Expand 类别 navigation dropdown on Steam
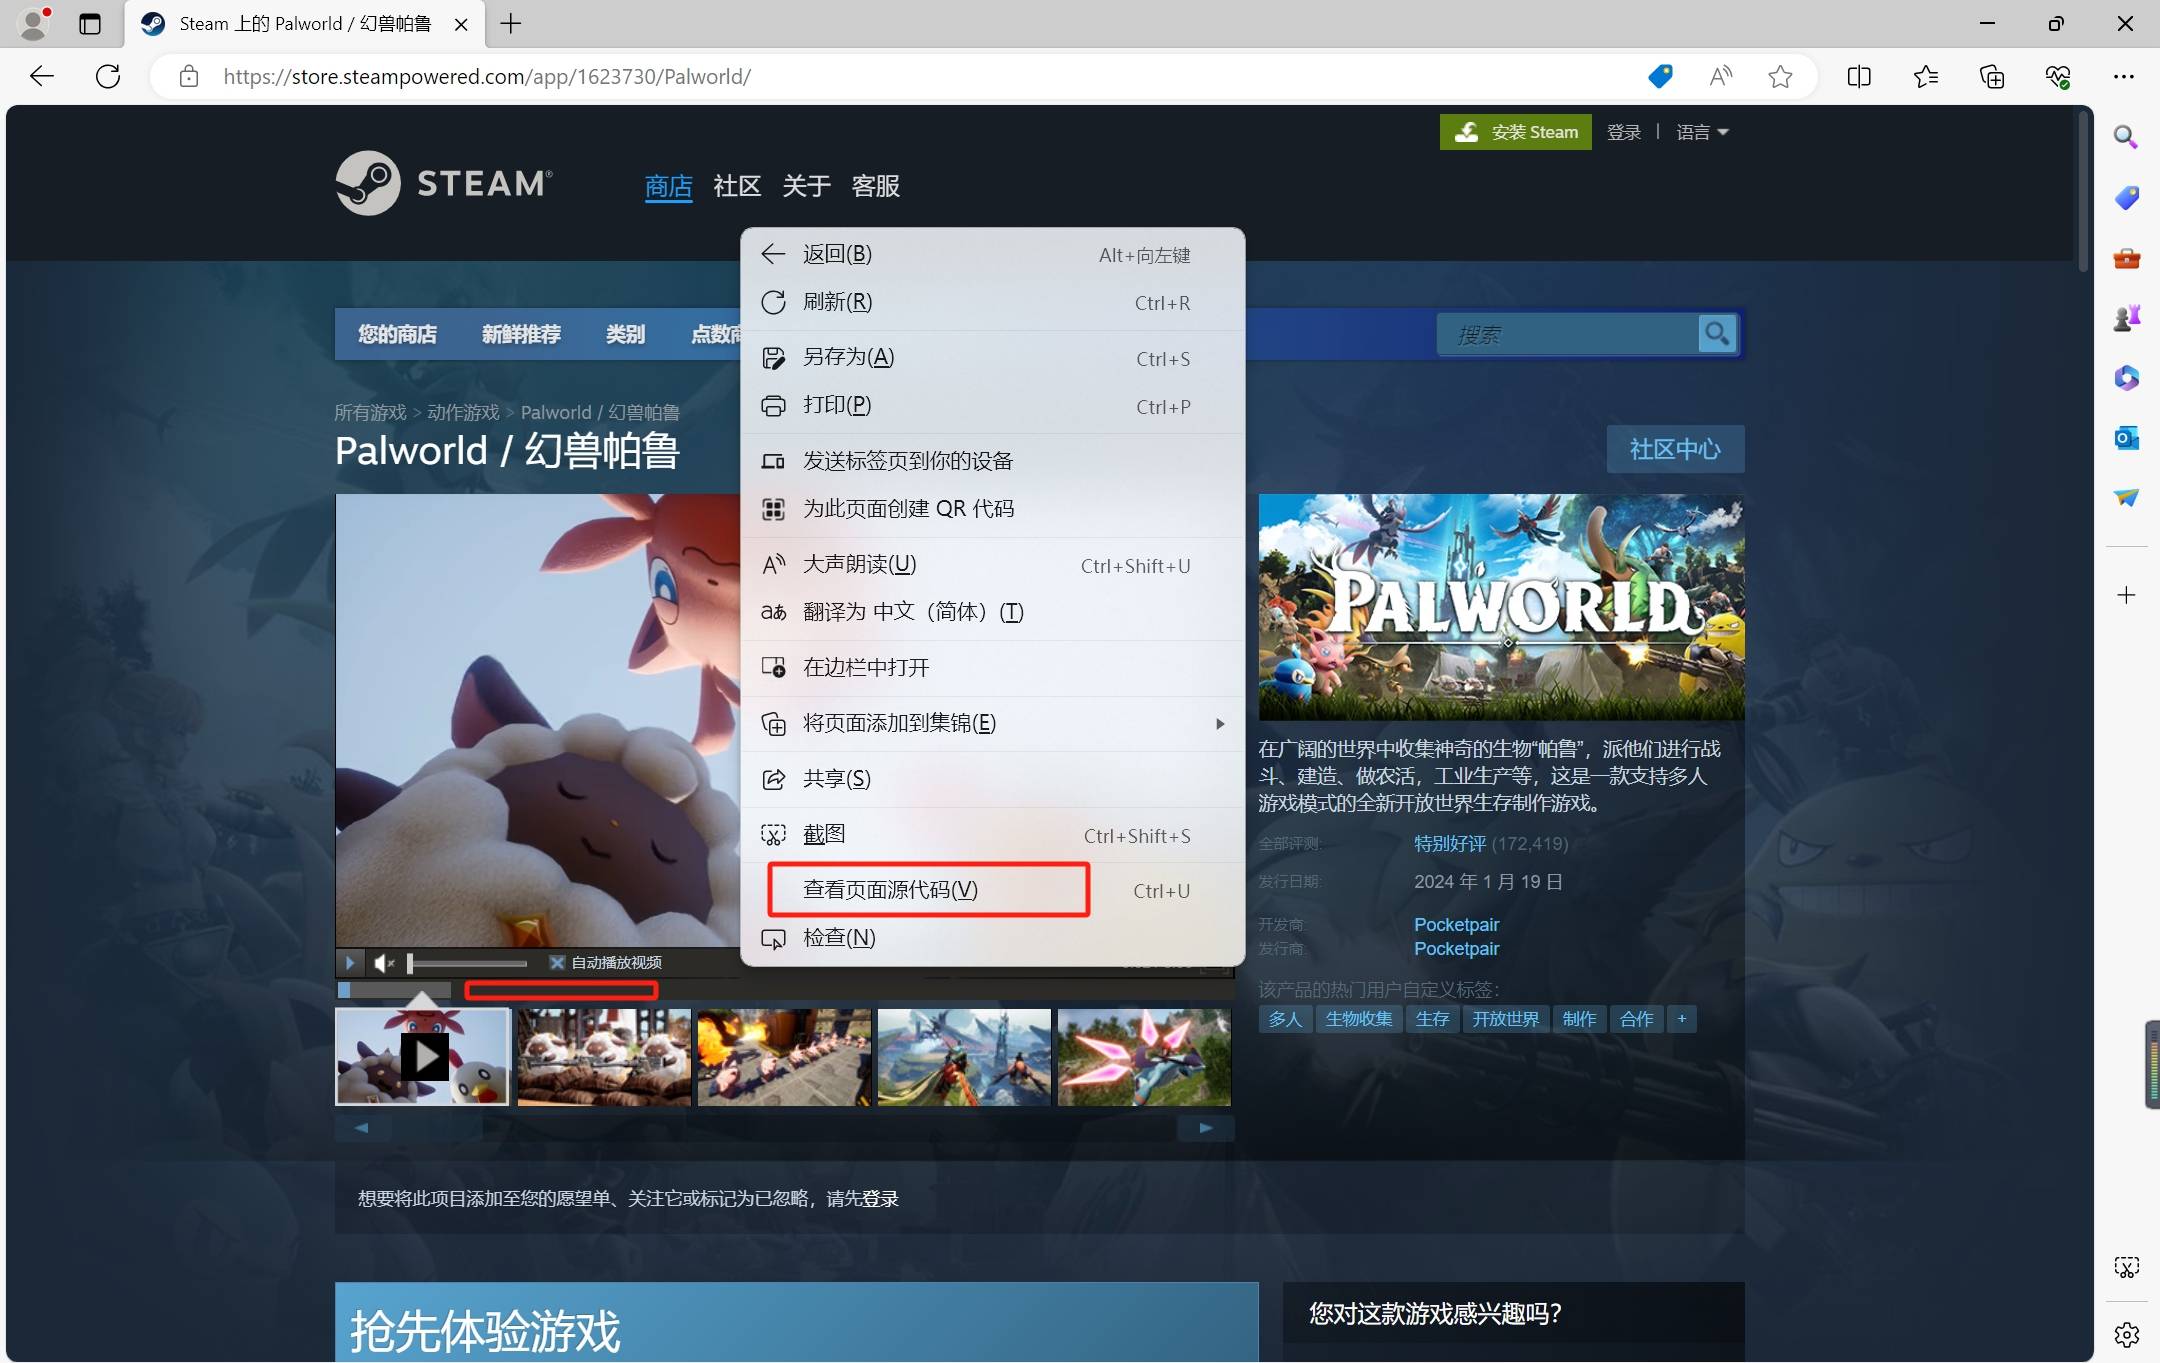The height and width of the screenshot is (1363, 2160). pos(625,331)
